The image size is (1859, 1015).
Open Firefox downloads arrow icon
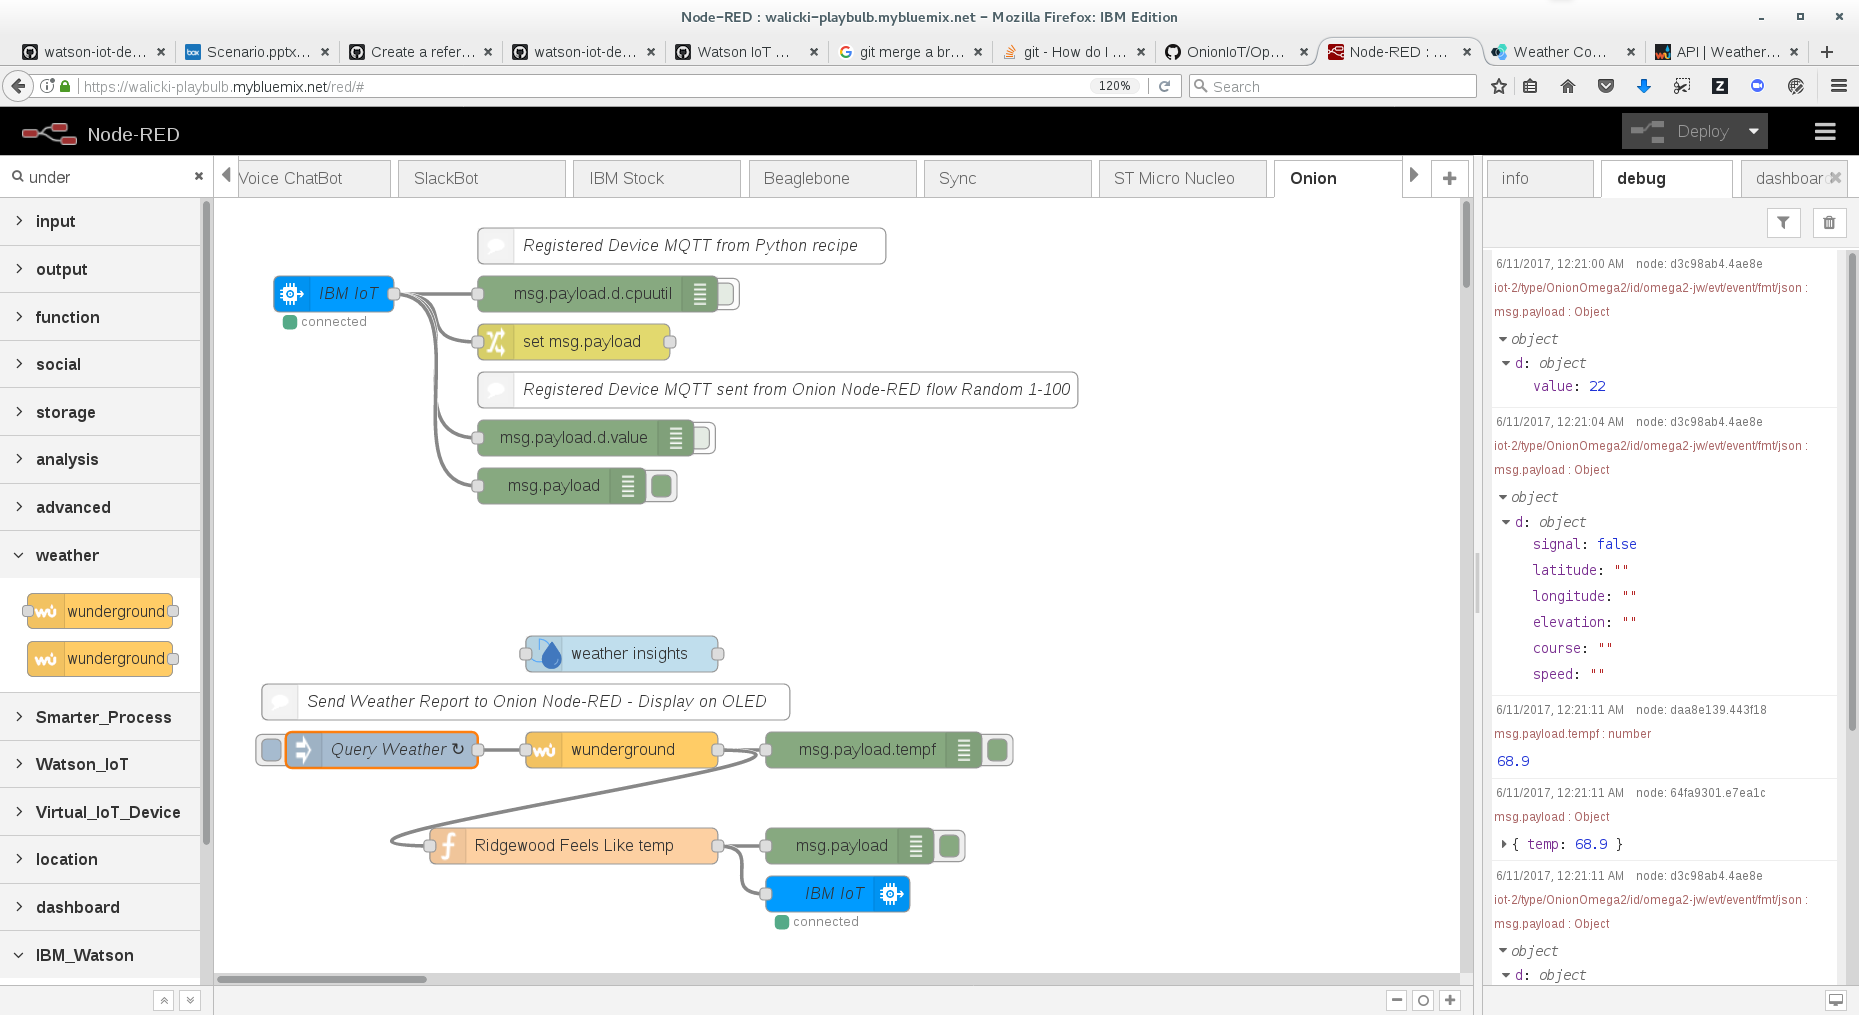(x=1643, y=87)
